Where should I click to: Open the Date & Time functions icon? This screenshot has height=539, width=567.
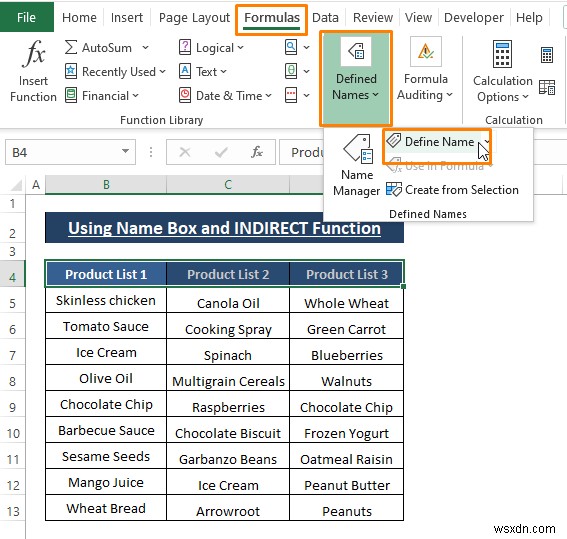point(185,95)
